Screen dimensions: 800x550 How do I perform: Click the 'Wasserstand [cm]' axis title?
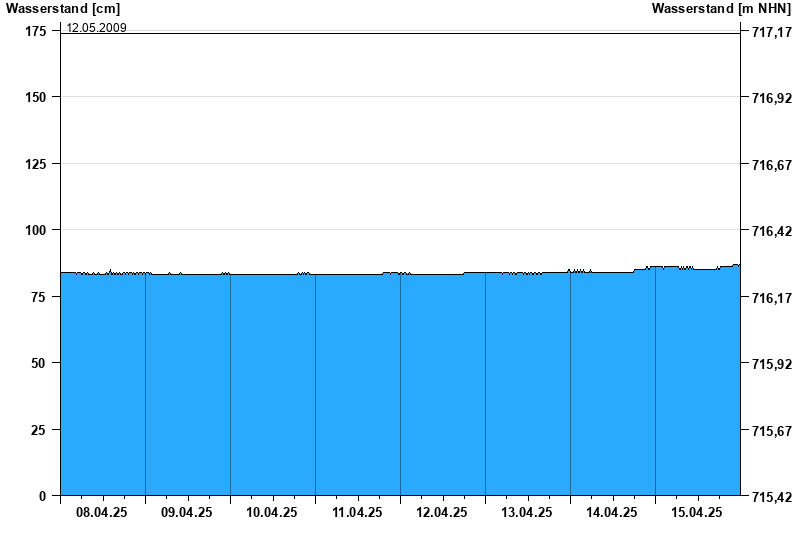63,8
